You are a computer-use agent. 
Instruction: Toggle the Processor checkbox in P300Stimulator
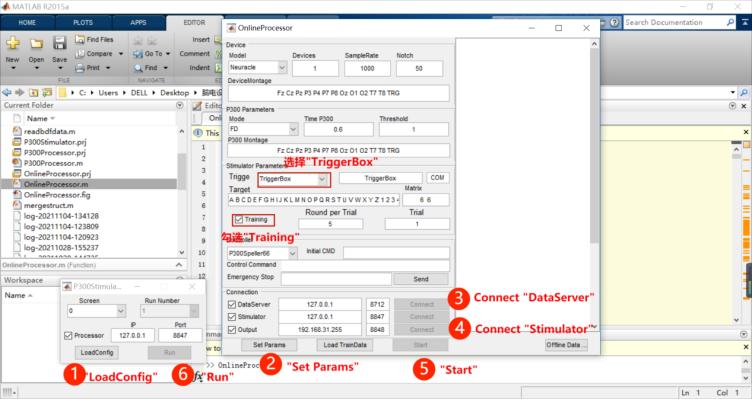tap(68, 336)
